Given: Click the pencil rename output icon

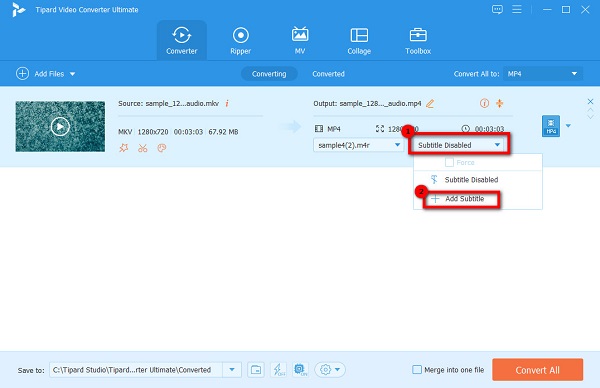Looking at the screenshot, I should tap(430, 104).
